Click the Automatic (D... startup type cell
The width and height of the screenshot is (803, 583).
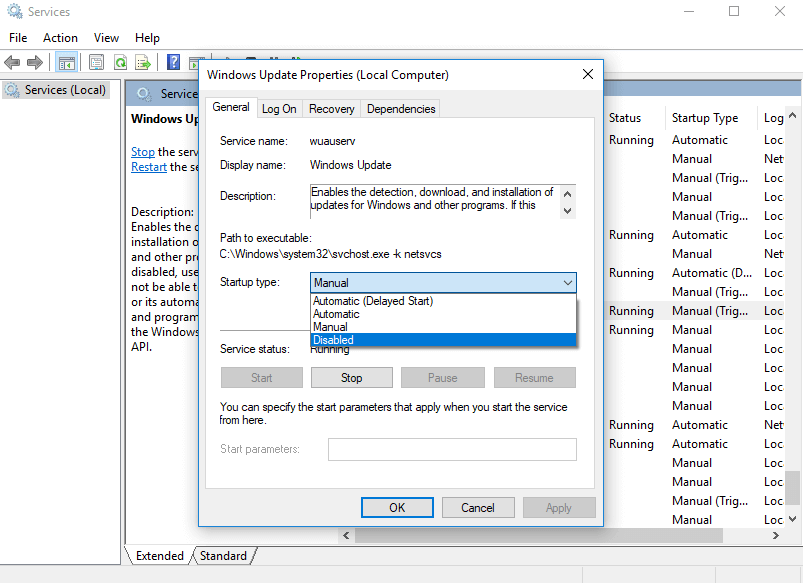[712, 273]
